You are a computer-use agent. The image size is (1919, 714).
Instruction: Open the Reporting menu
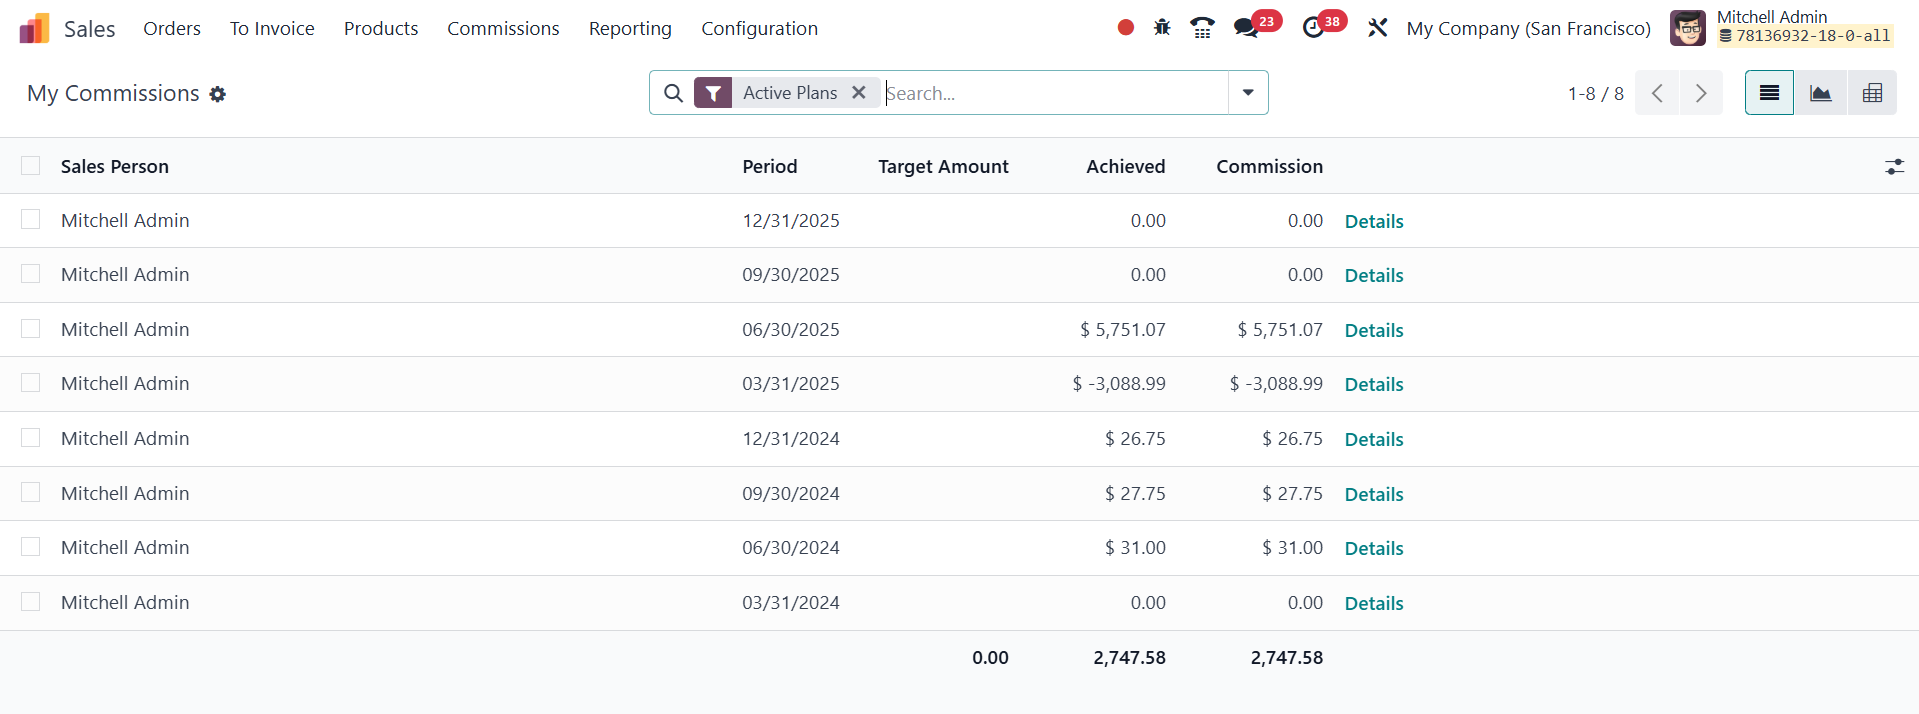point(630,29)
